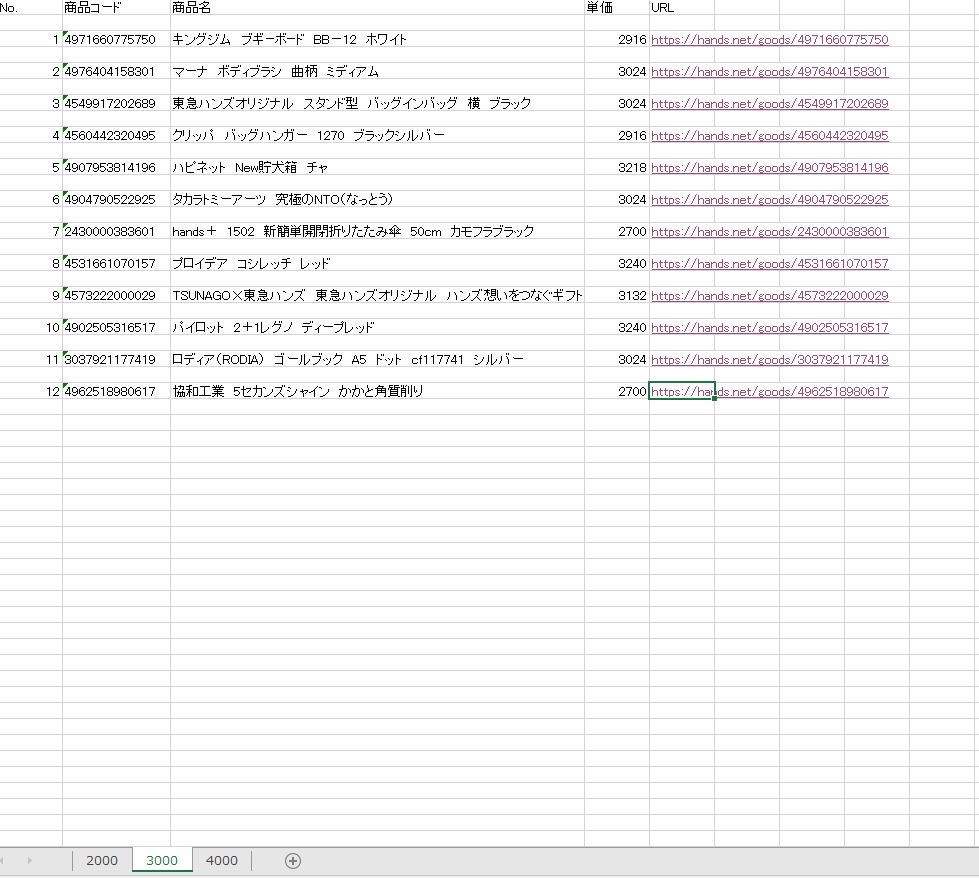This screenshot has width=979, height=878.
Task: Select the 単価 header cell
Action: coord(616,7)
